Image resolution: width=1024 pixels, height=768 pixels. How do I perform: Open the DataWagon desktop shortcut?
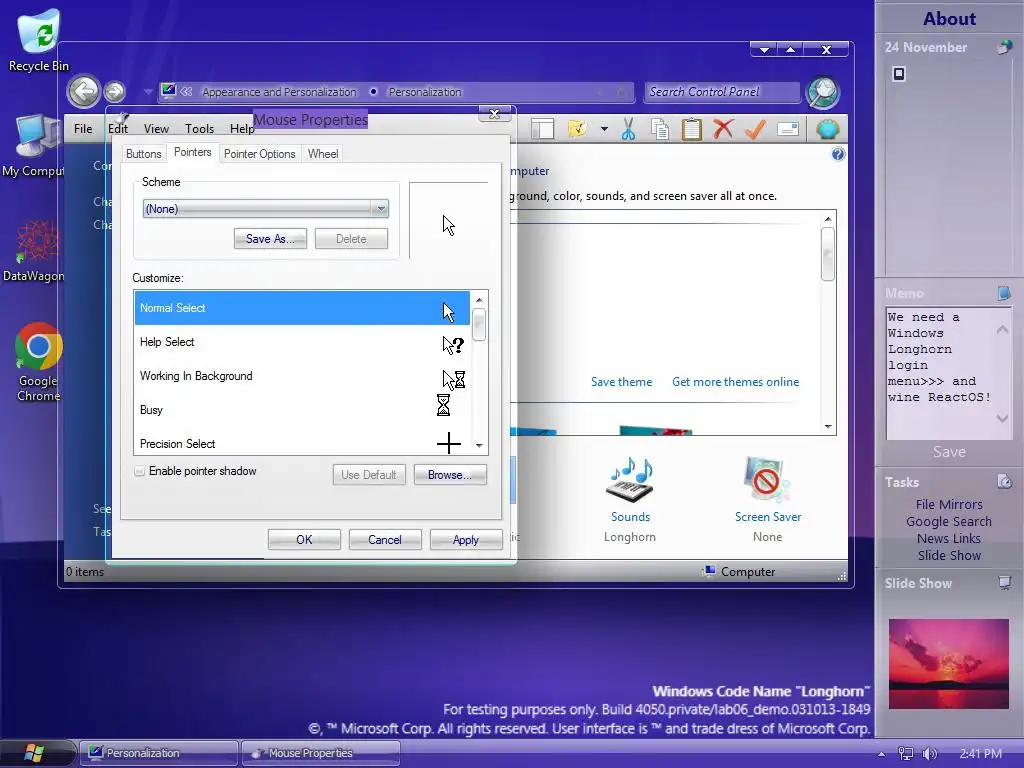click(35, 251)
